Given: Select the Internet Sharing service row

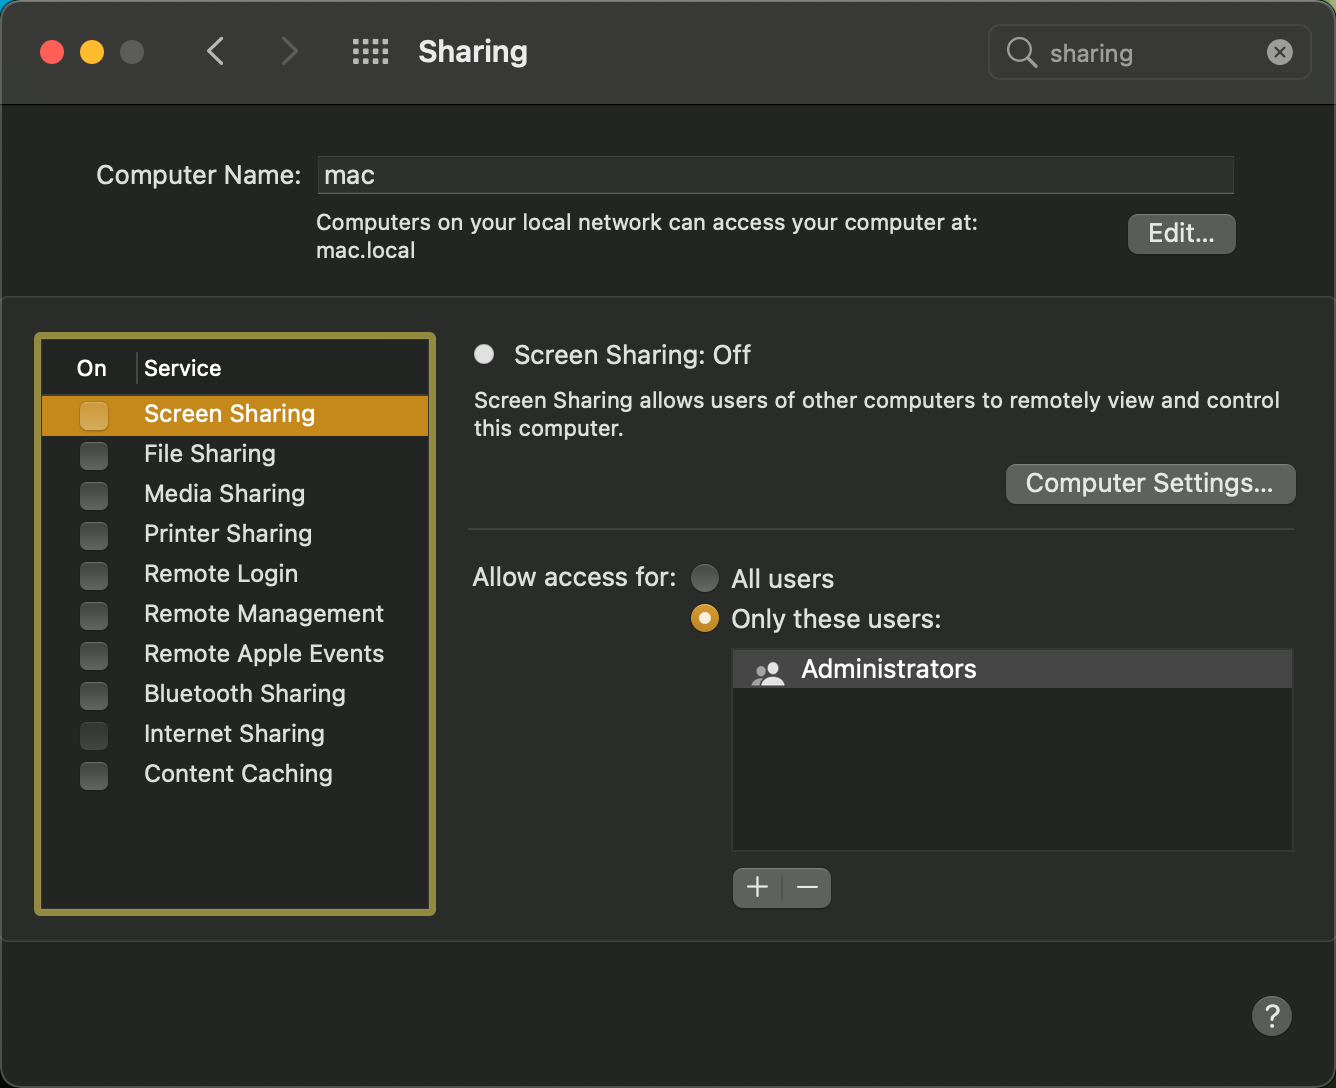Looking at the screenshot, I should 235,735.
